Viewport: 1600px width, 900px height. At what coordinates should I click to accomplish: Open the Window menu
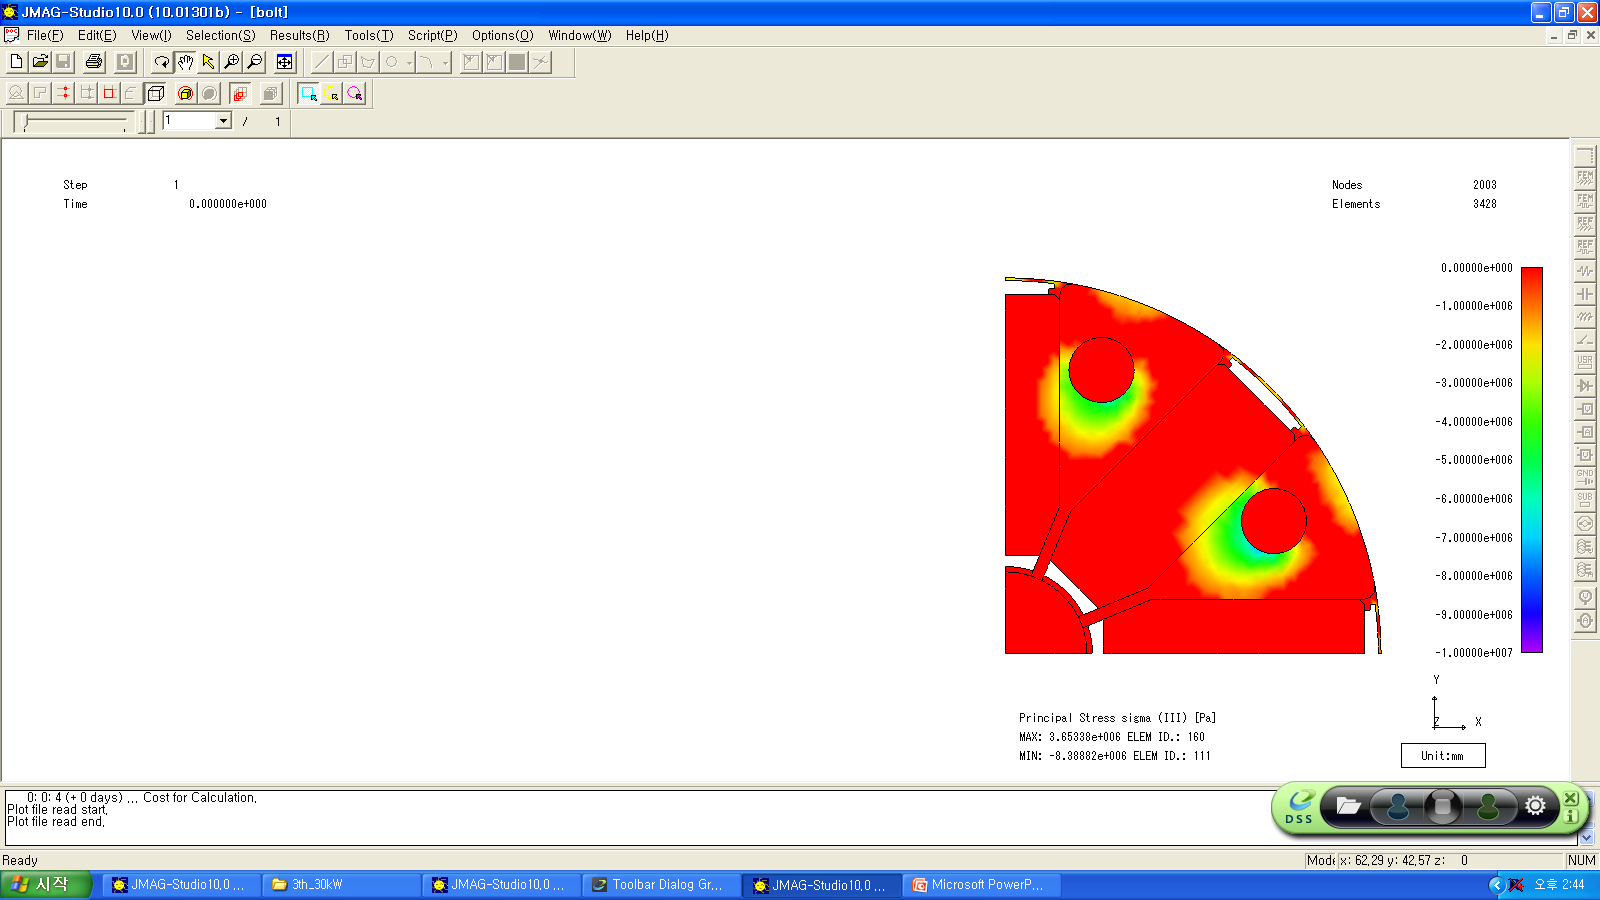[x=579, y=35]
